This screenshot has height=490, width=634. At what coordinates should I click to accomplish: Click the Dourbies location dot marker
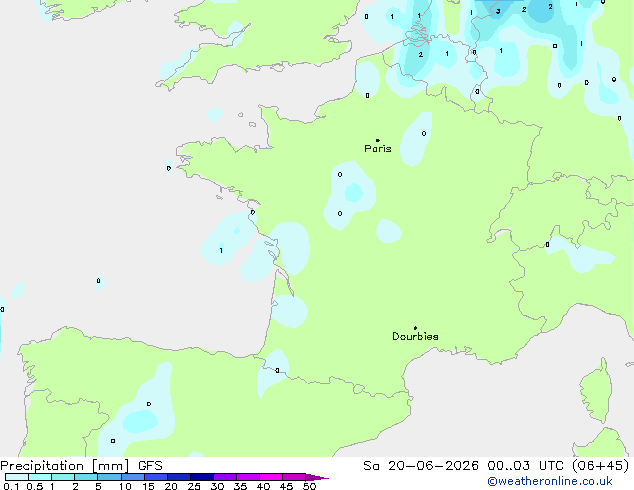pos(415,328)
